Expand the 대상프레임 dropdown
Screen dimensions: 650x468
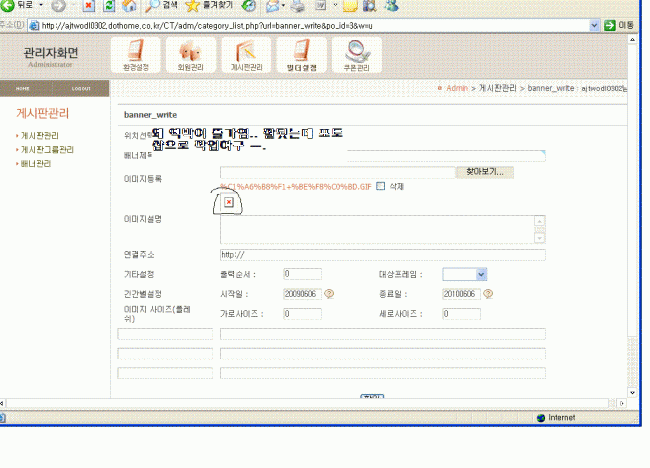point(481,274)
